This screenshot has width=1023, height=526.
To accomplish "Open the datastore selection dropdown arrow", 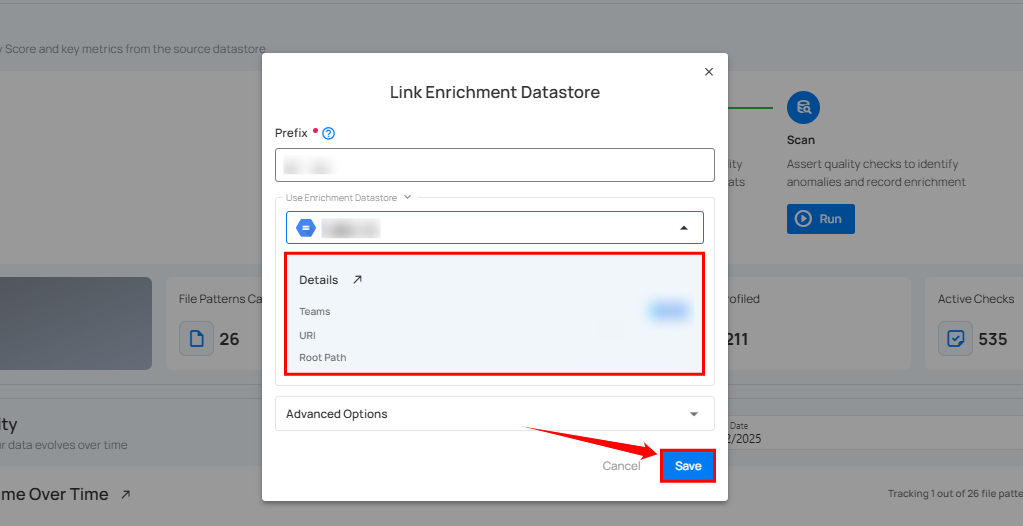I will coord(684,228).
